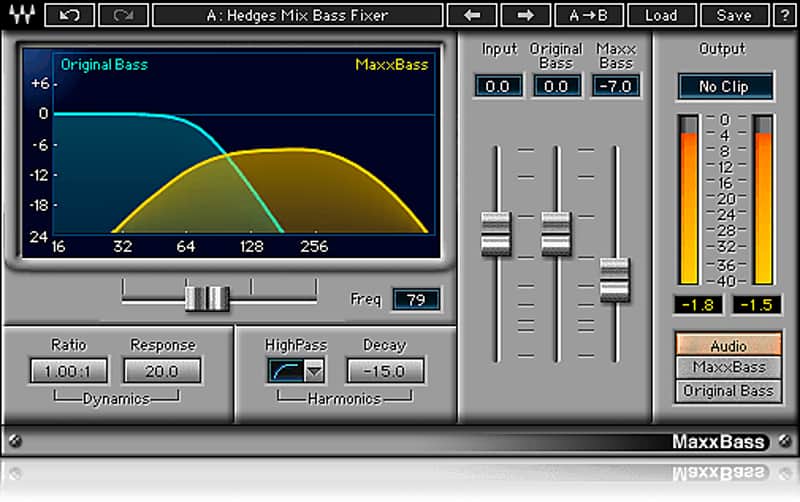Go to previous preset with left arrow
800x502 pixels.
[x=472, y=15]
